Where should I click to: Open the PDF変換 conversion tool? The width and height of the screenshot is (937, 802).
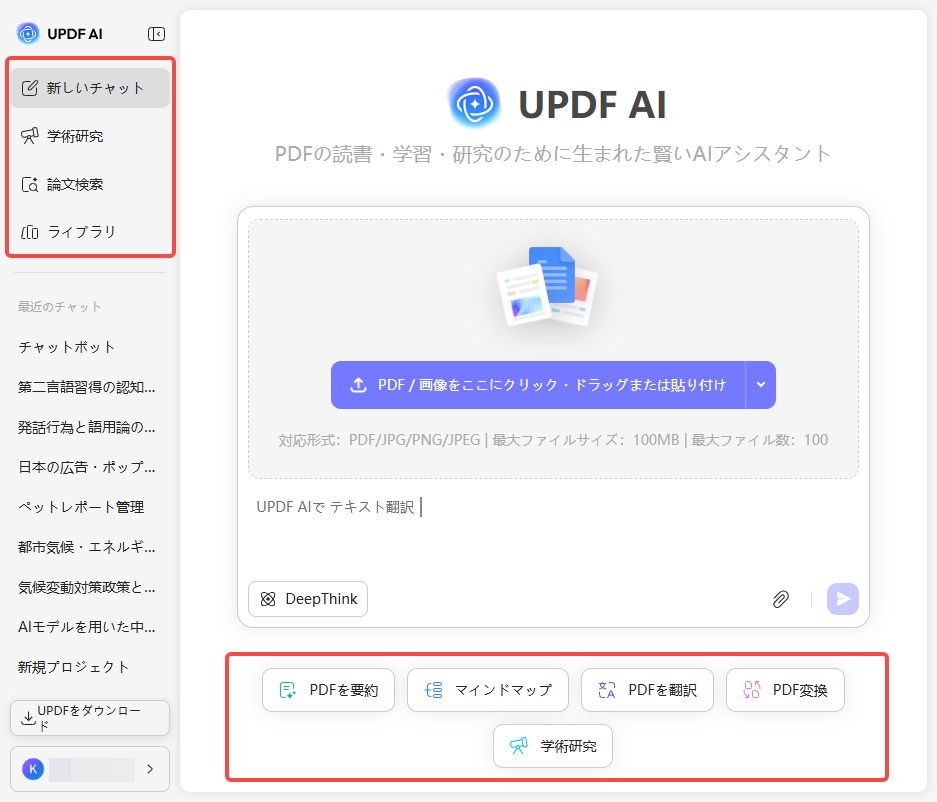785,689
